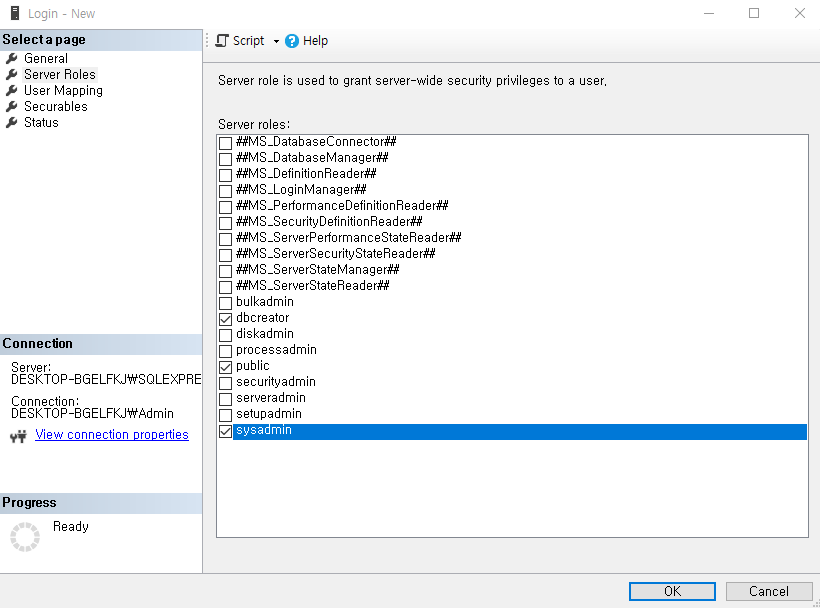The image size is (820, 608).
Task: Enable ##MS_ServerStateManager## checkbox
Action: 225,271
